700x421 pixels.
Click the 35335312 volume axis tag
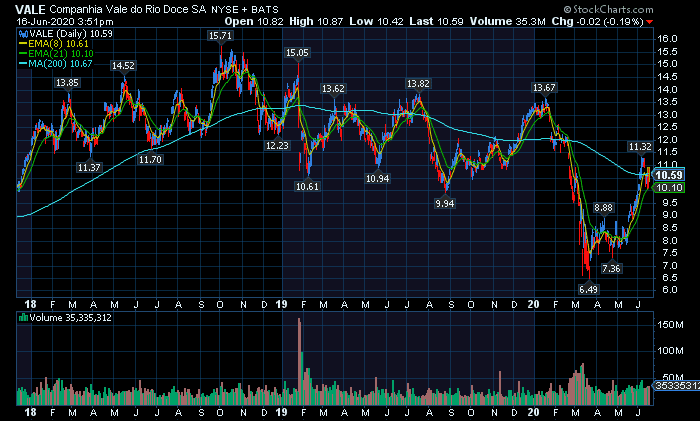point(678,385)
